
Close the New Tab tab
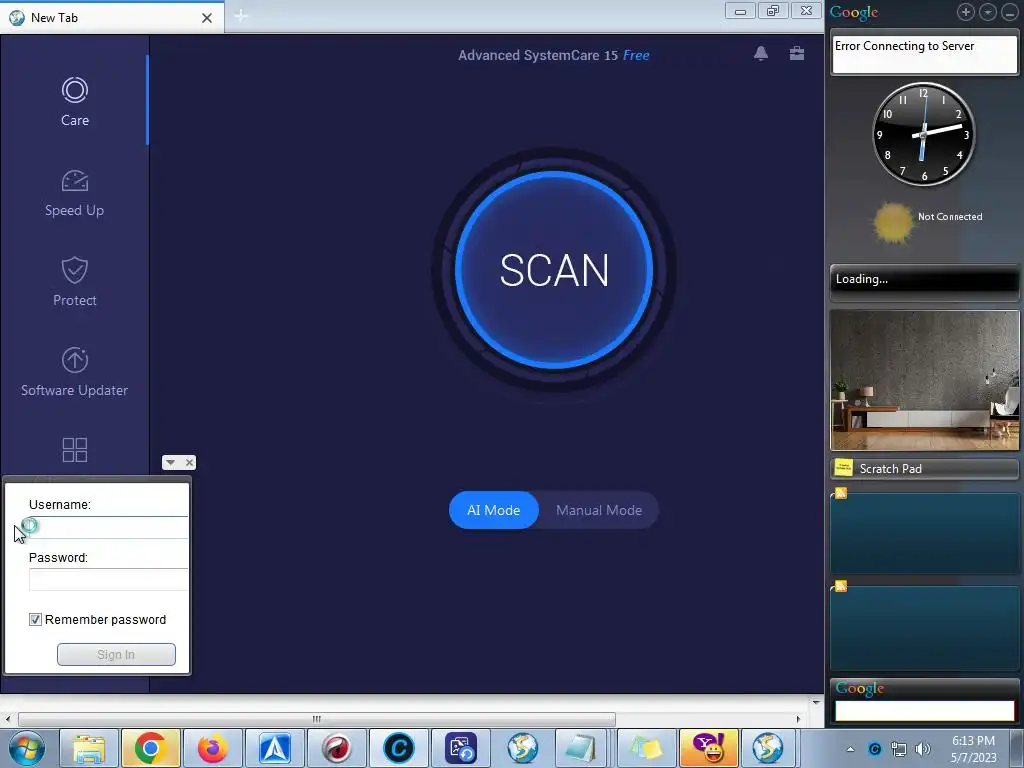pos(207,18)
